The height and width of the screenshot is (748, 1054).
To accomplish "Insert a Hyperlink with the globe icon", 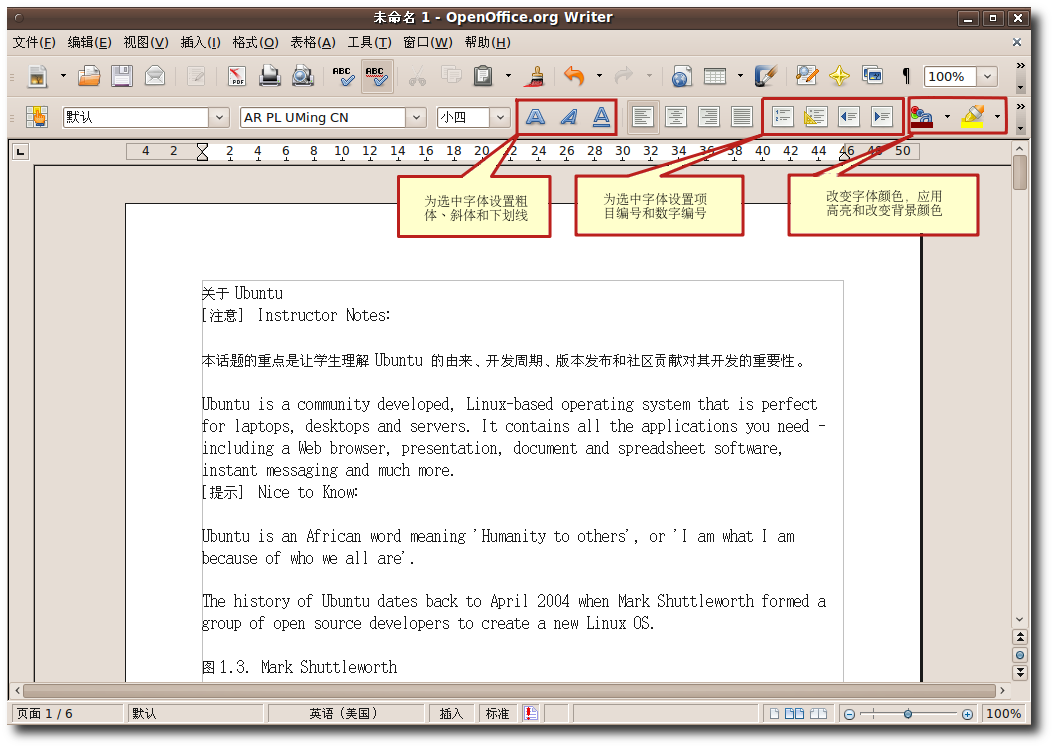I will coord(681,76).
